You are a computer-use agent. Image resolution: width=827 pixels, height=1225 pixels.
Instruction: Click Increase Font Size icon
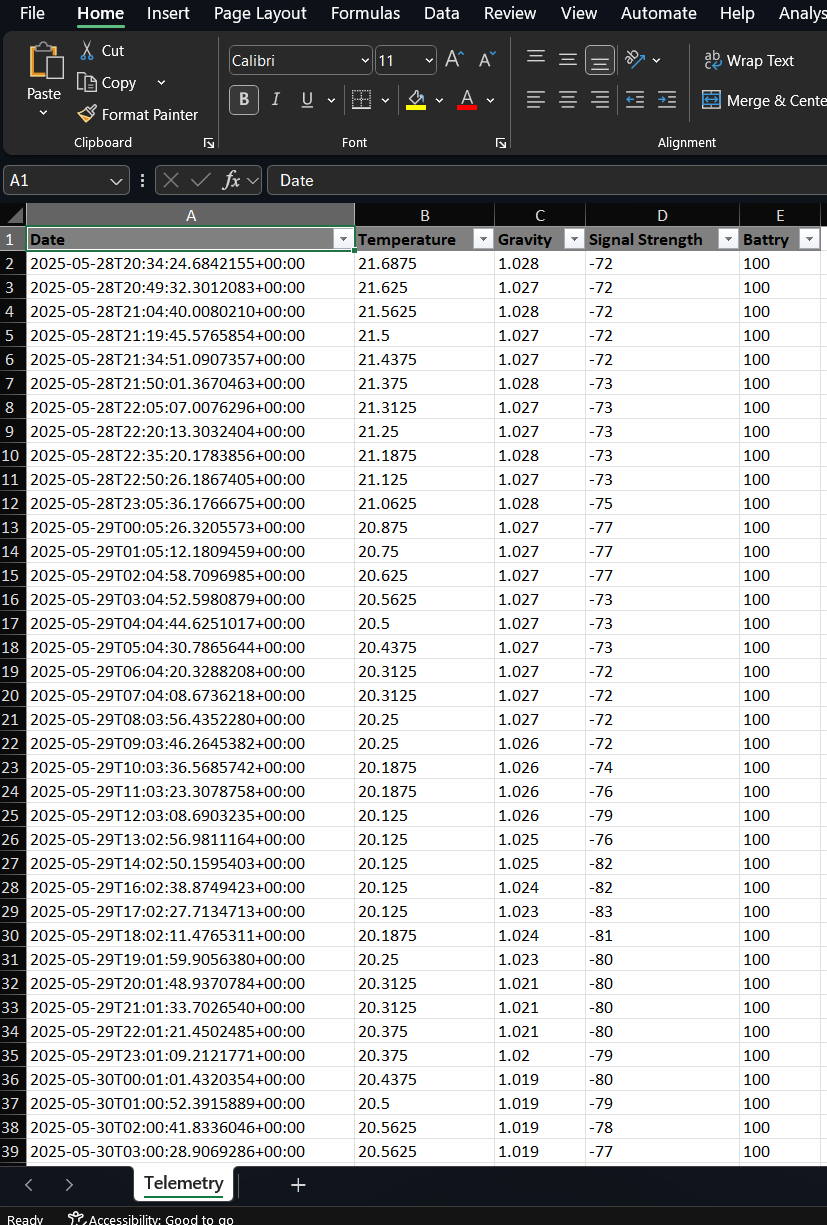(x=453, y=60)
